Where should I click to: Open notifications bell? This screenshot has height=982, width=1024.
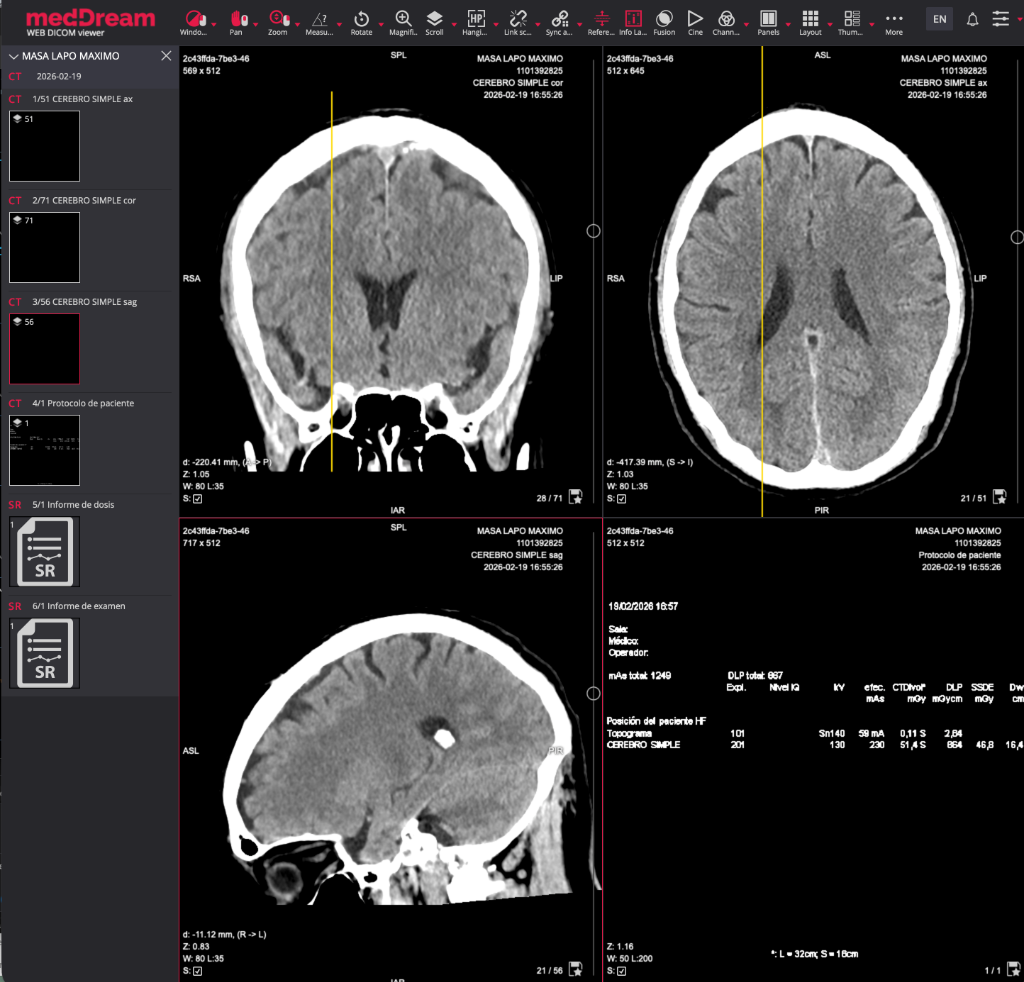(972, 20)
